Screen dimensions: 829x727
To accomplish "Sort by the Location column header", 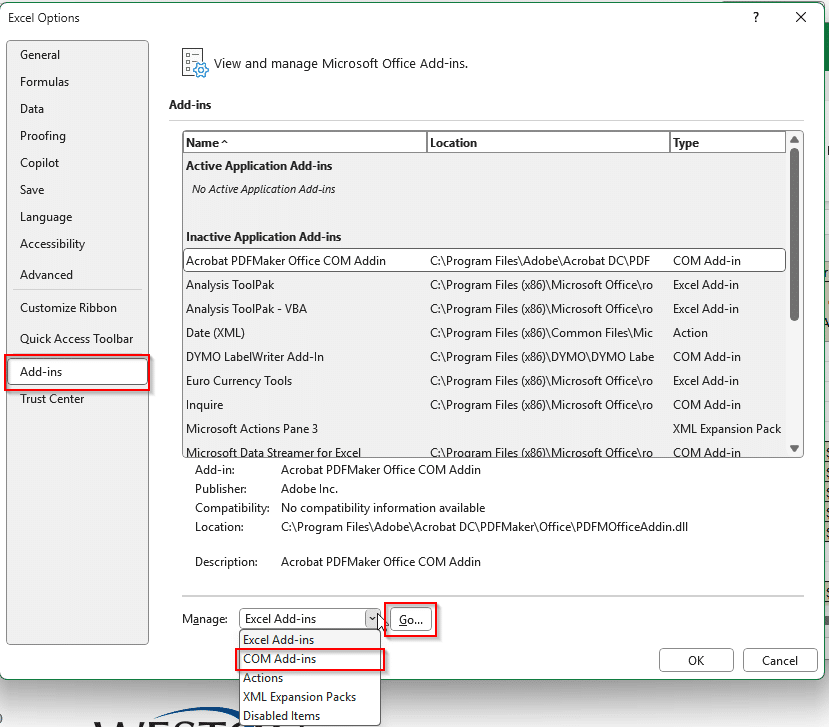I will coord(548,143).
